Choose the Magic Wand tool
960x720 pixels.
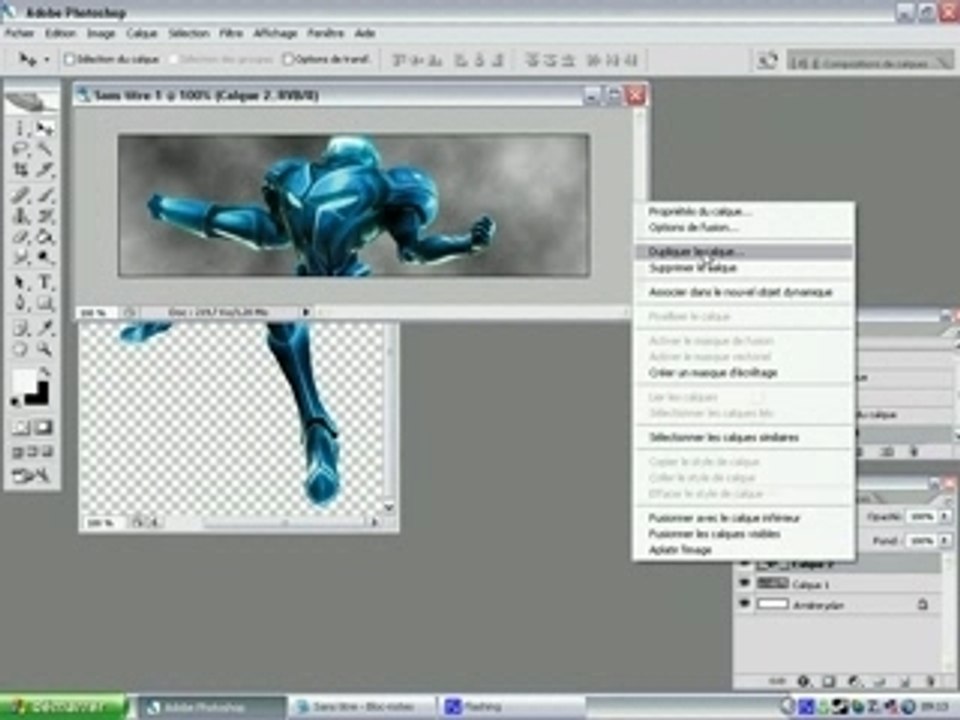(44, 149)
